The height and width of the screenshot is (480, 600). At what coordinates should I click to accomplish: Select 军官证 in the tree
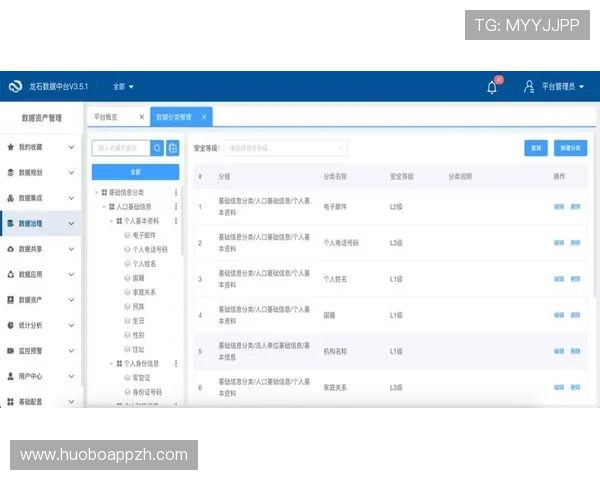pos(141,378)
